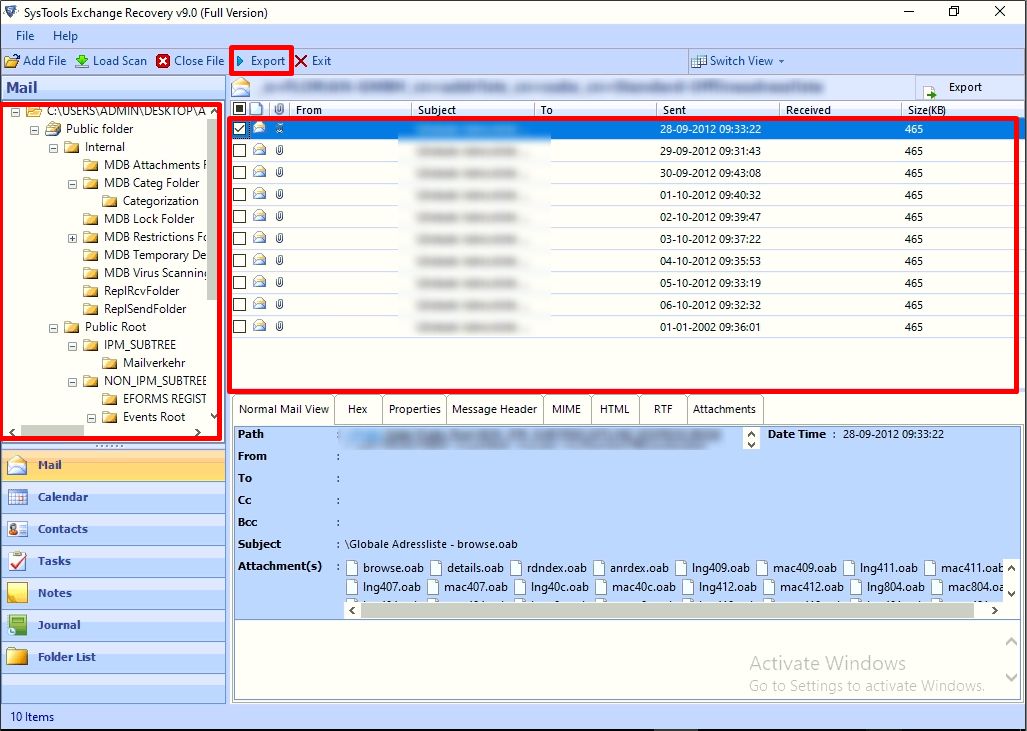Click the MDB Virus Scanning folder icon
Screen dimensions: 1027x731
click(x=91, y=272)
